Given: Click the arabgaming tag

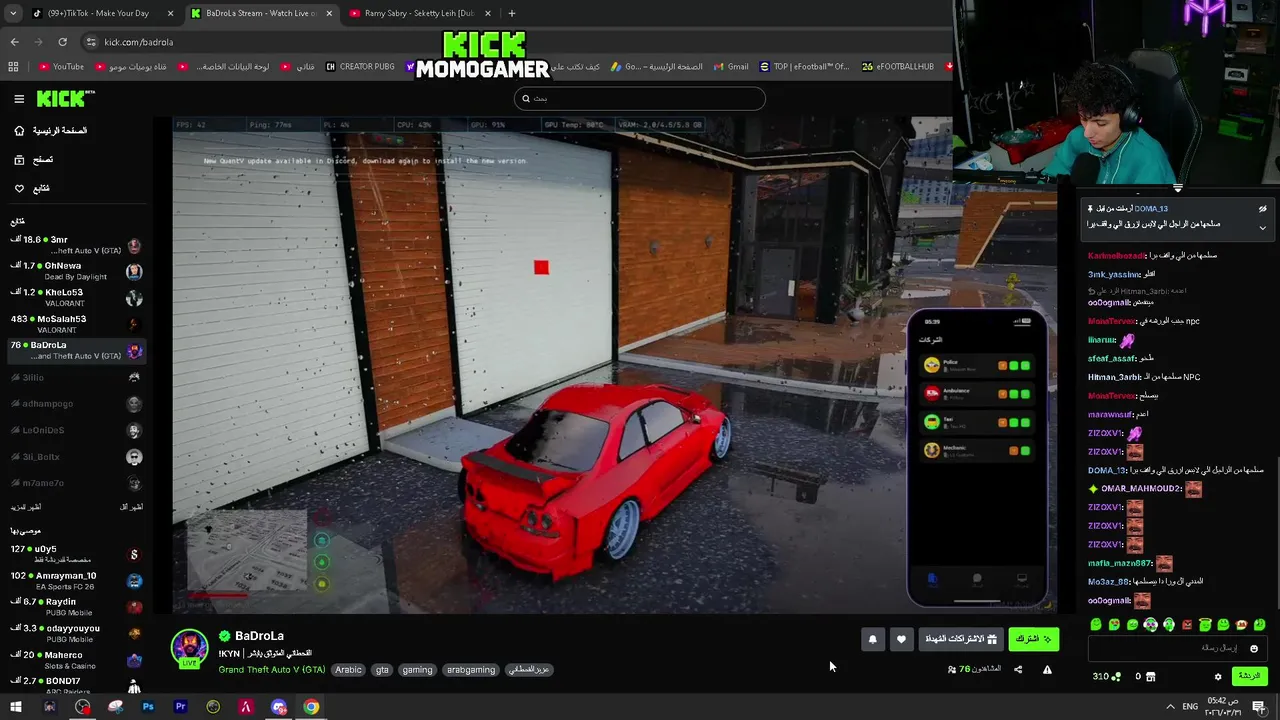Looking at the screenshot, I should [471, 670].
